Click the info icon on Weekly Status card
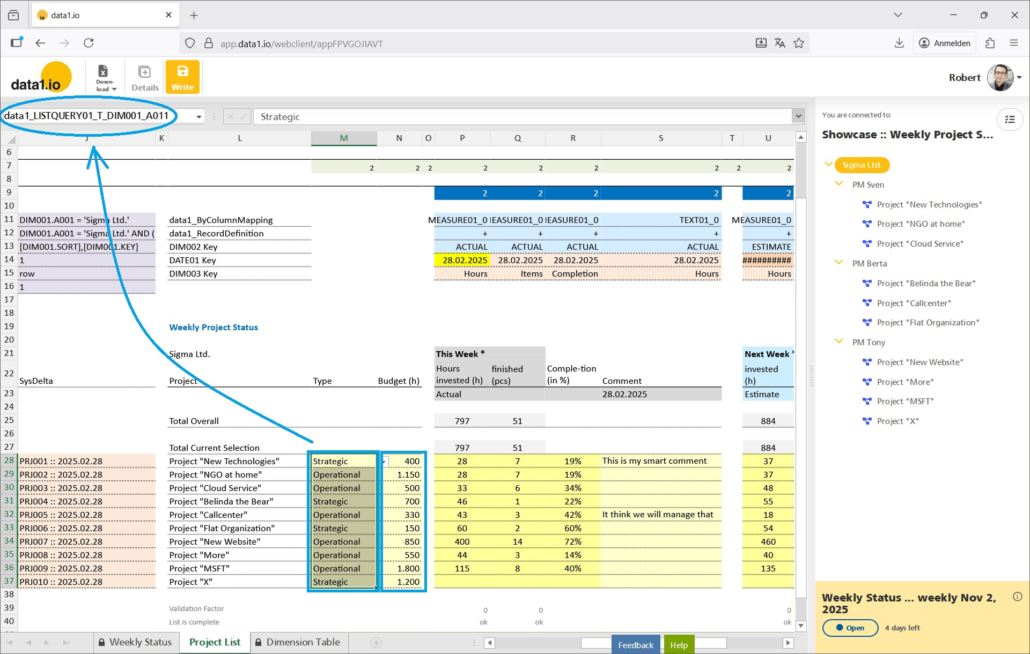Image resolution: width=1030 pixels, height=654 pixels. tap(1017, 597)
